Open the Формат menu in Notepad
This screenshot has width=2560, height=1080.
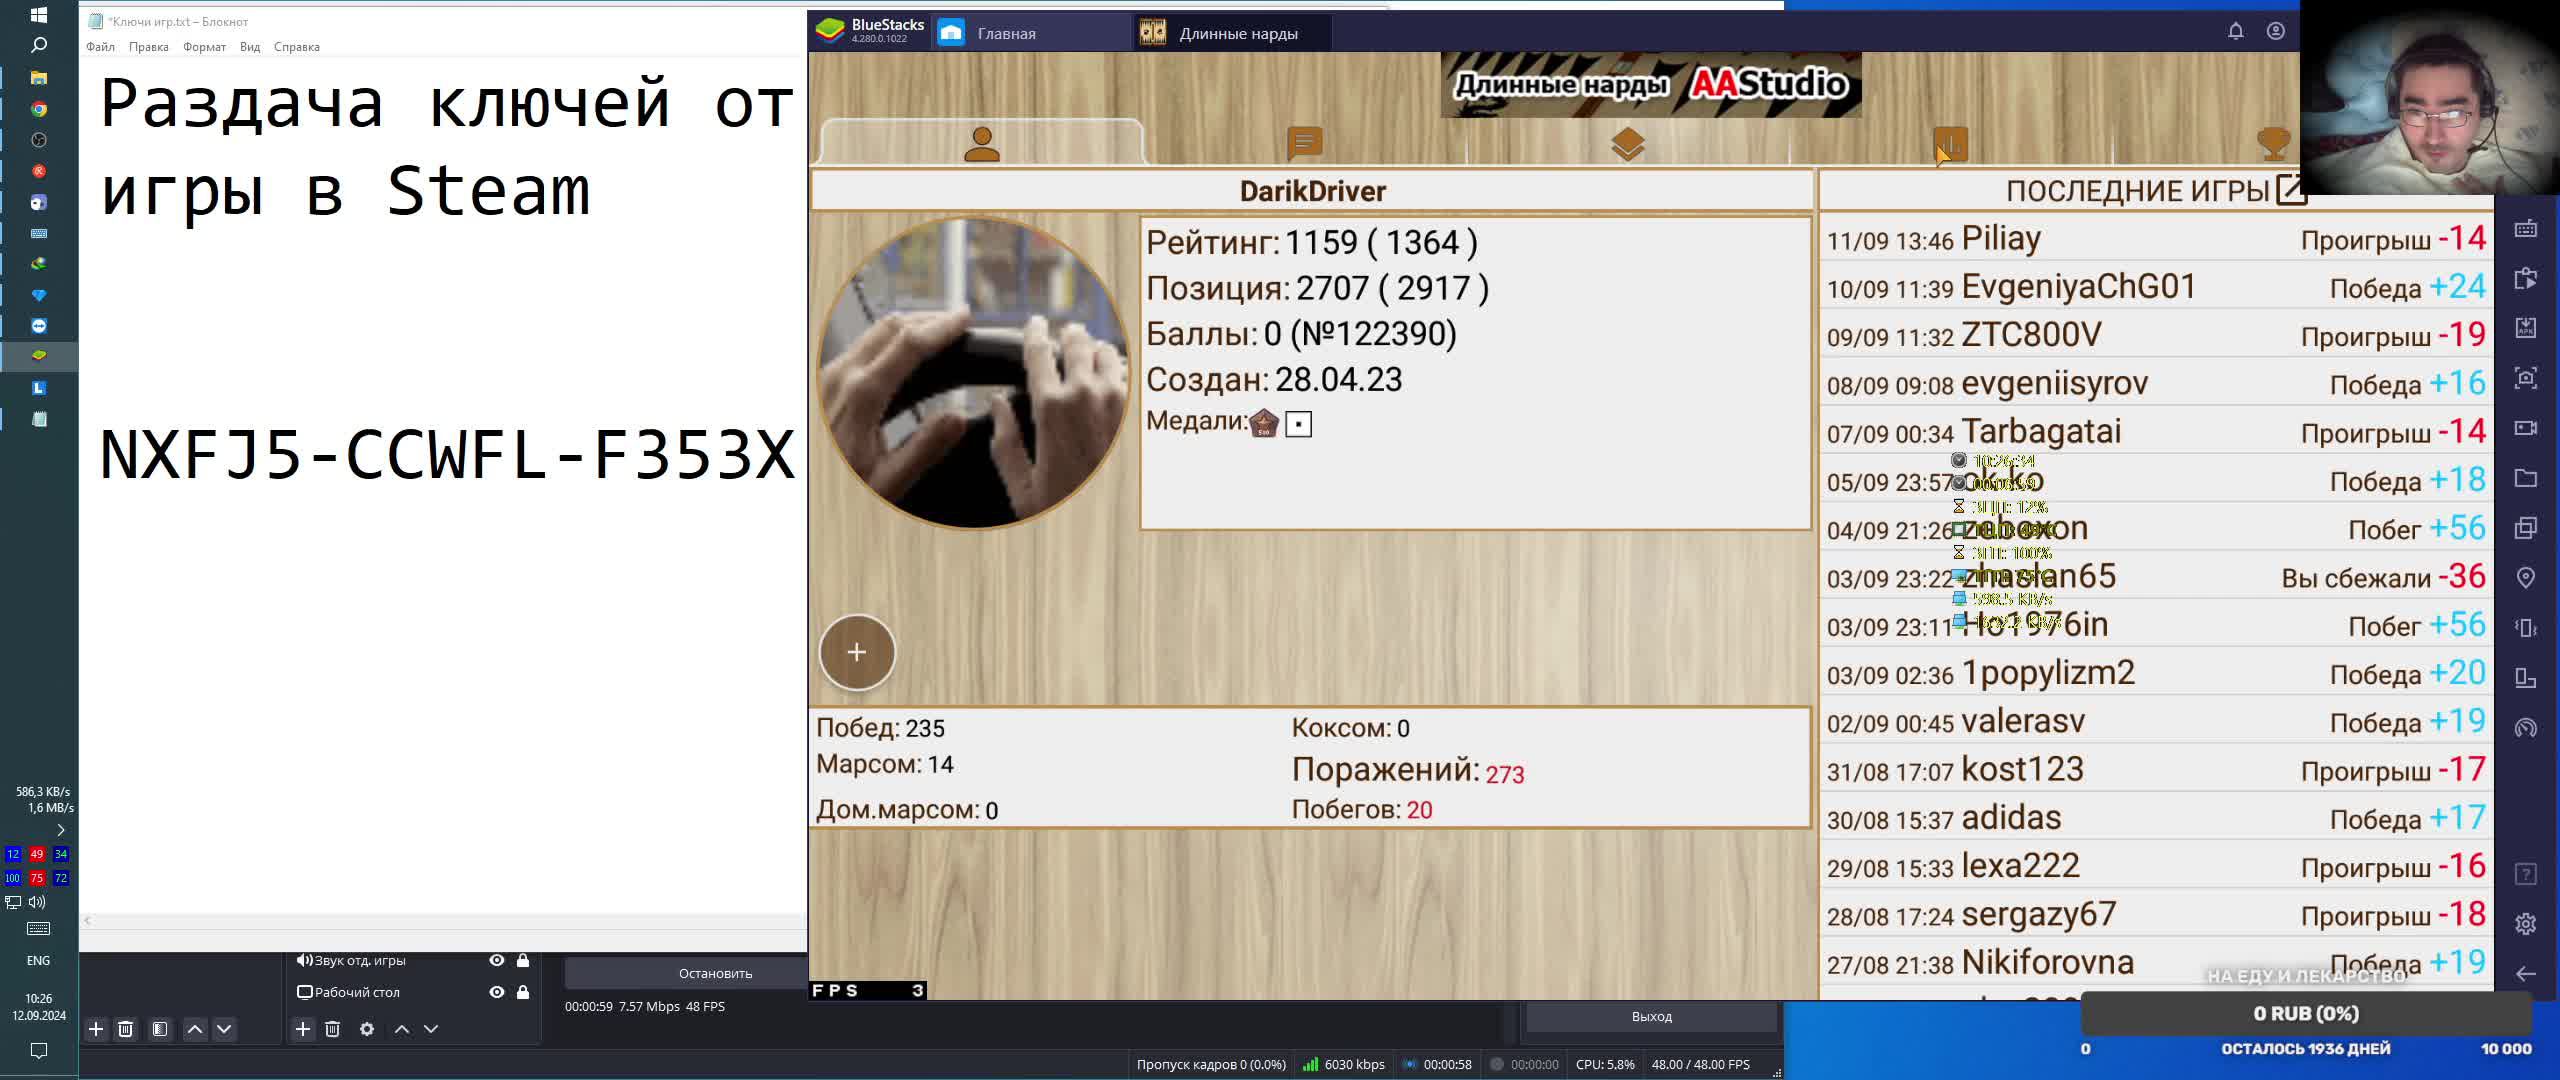[204, 47]
